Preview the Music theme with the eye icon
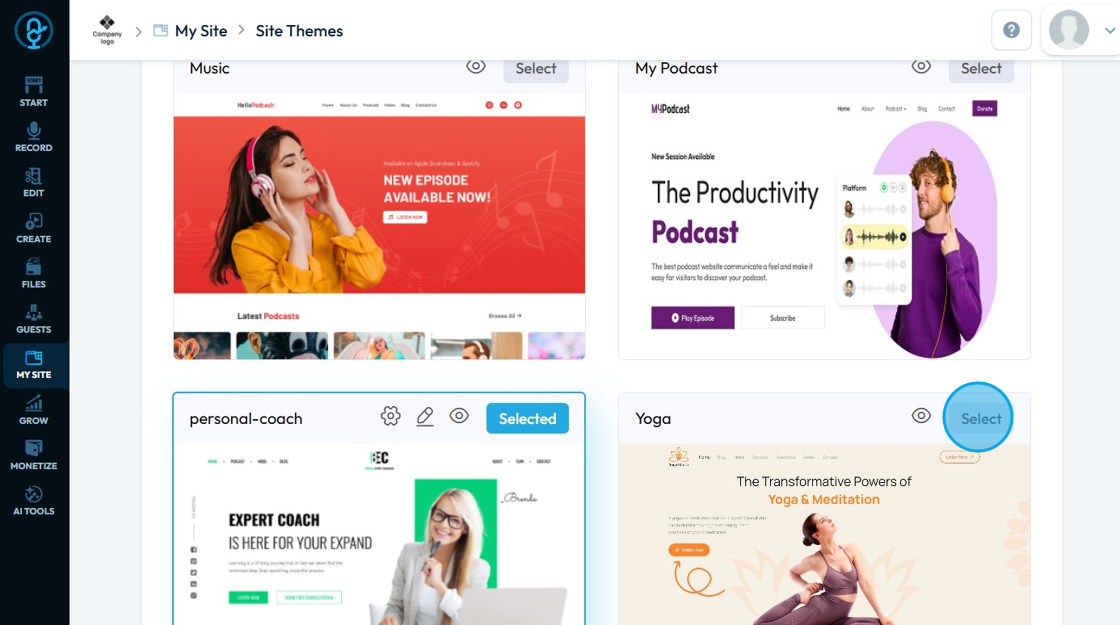Image resolution: width=1120 pixels, height=625 pixels. pos(476,66)
